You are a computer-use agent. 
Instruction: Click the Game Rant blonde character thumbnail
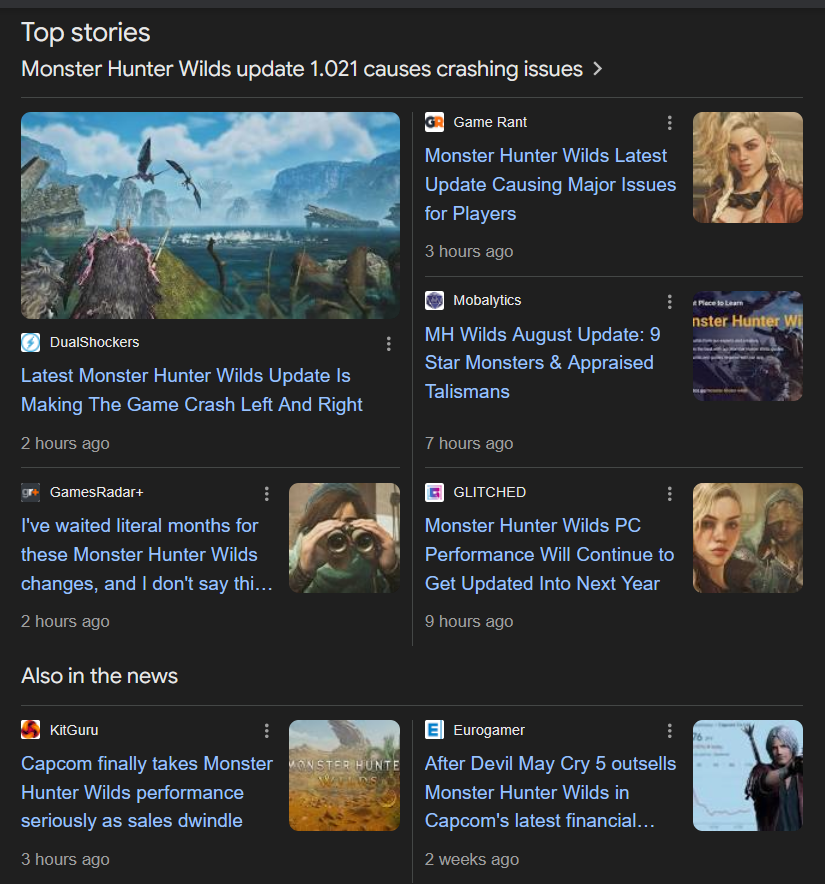[748, 167]
